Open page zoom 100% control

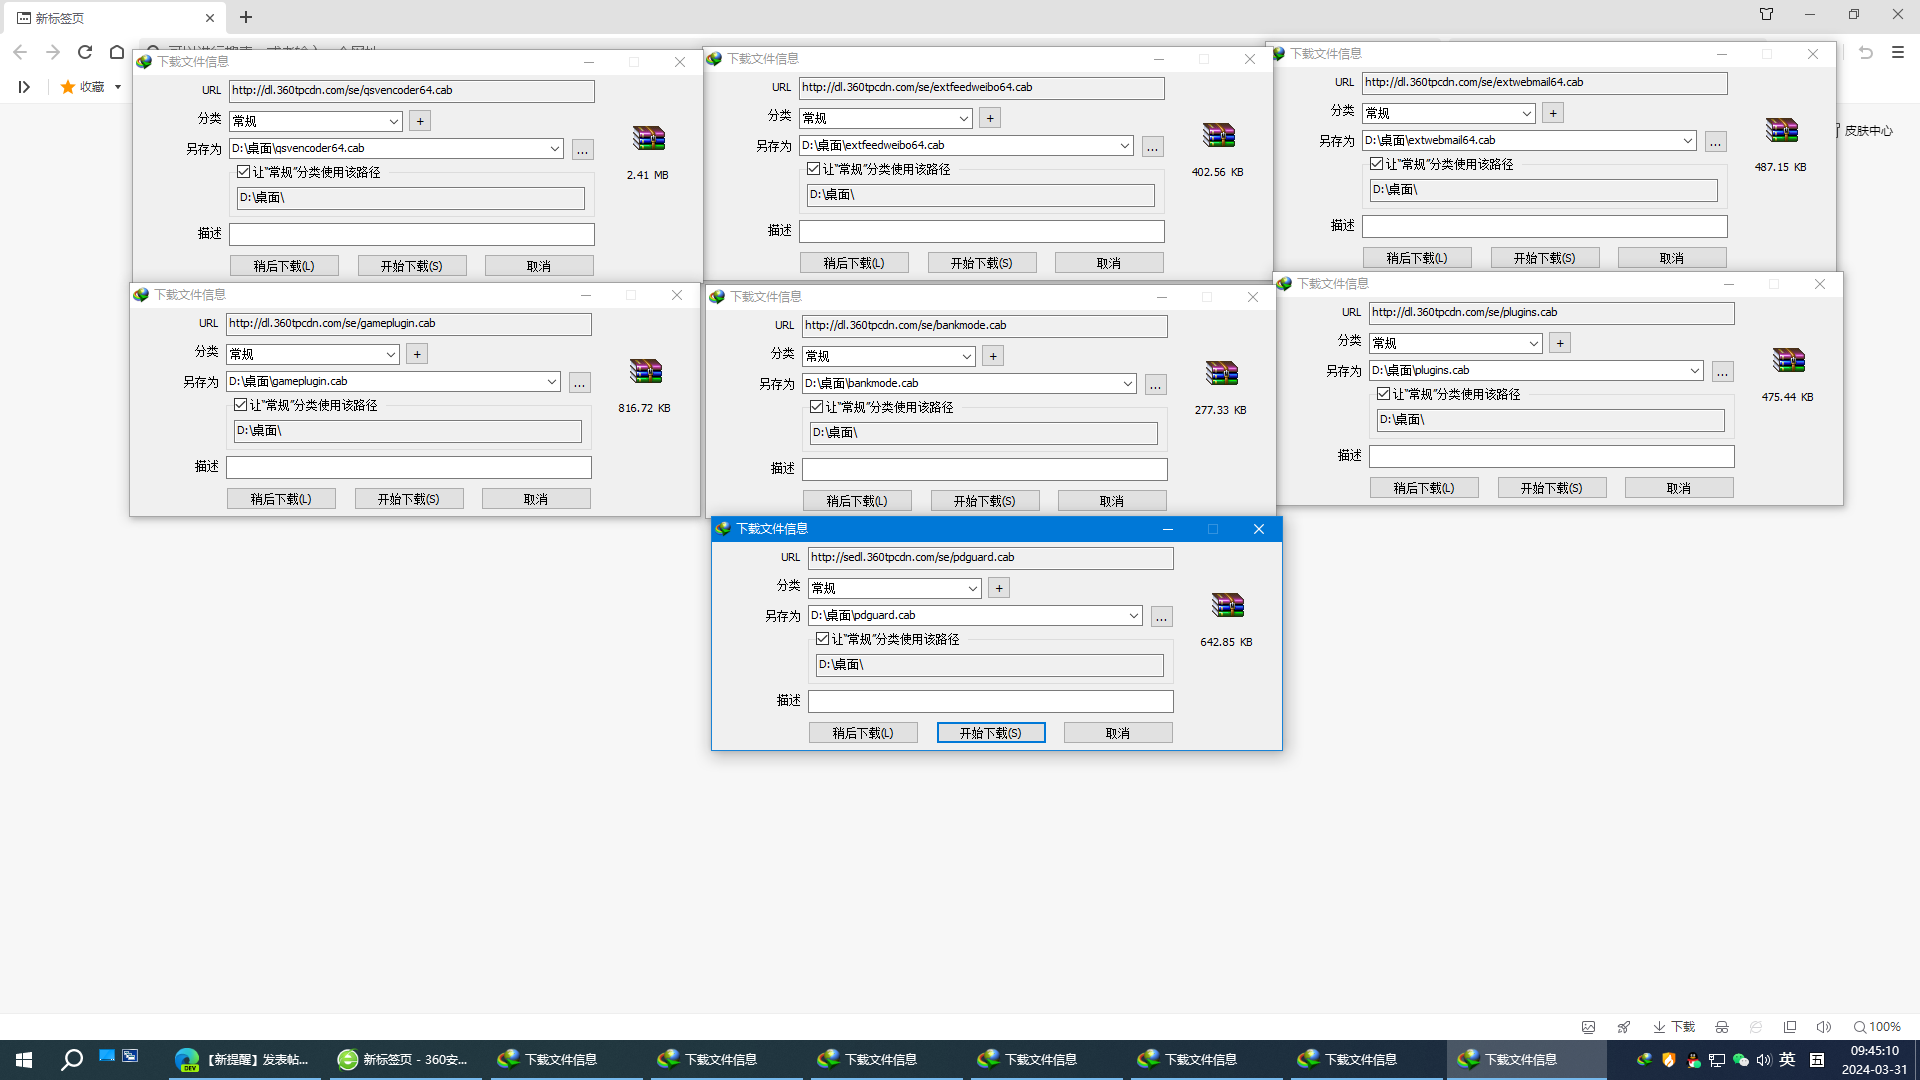click(1877, 1027)
